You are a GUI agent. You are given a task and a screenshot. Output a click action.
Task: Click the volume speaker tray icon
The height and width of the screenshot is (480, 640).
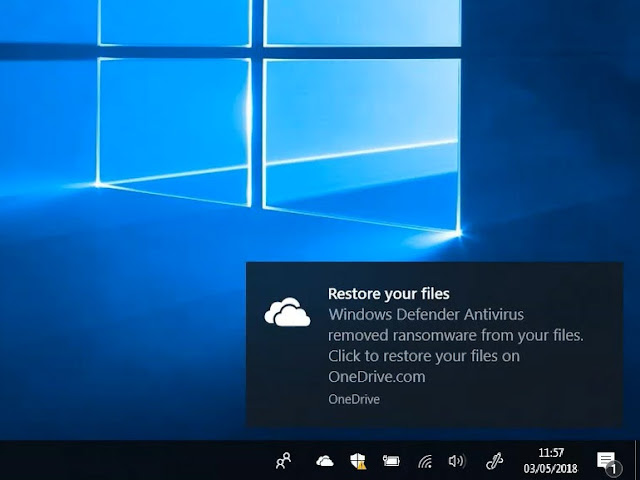pos(457,461)
